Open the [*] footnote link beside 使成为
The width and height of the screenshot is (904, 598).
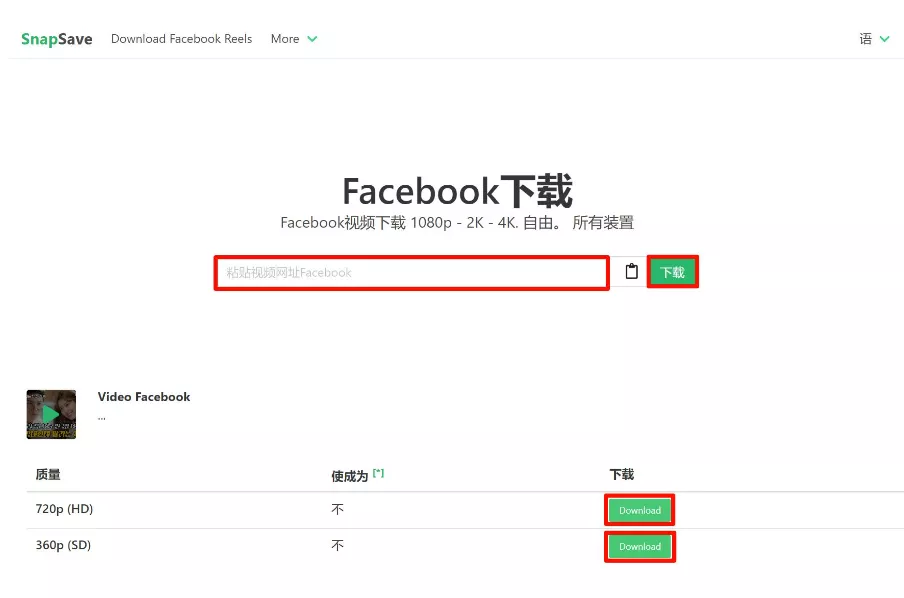pyautogui.click(x=378, y=473)
